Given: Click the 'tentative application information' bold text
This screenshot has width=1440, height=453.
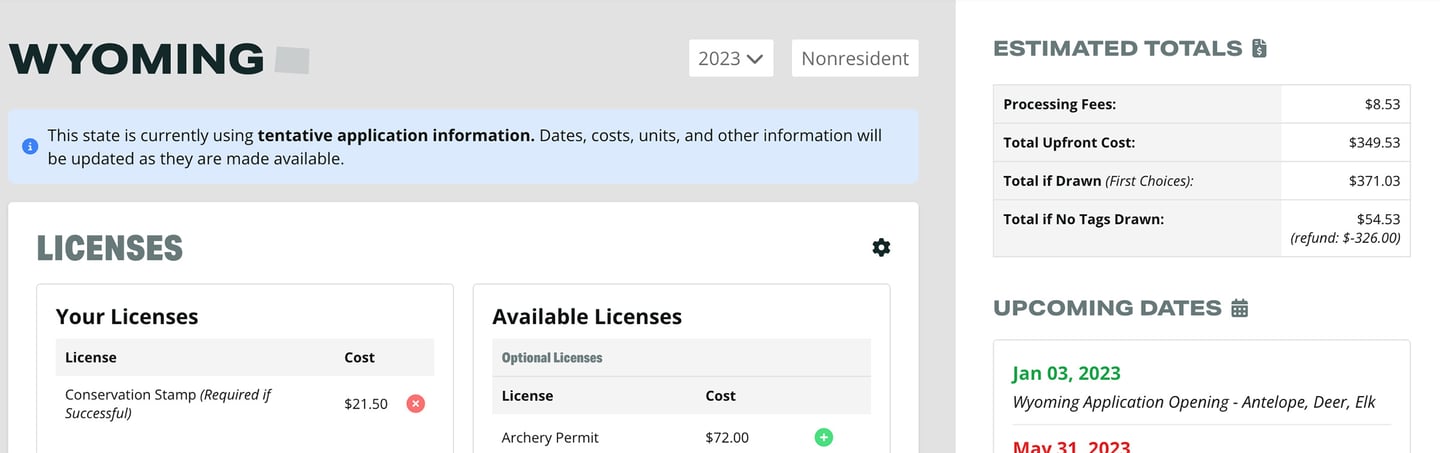Looking at the screenshot, I should pyautogui.click(x=396, y=135).
